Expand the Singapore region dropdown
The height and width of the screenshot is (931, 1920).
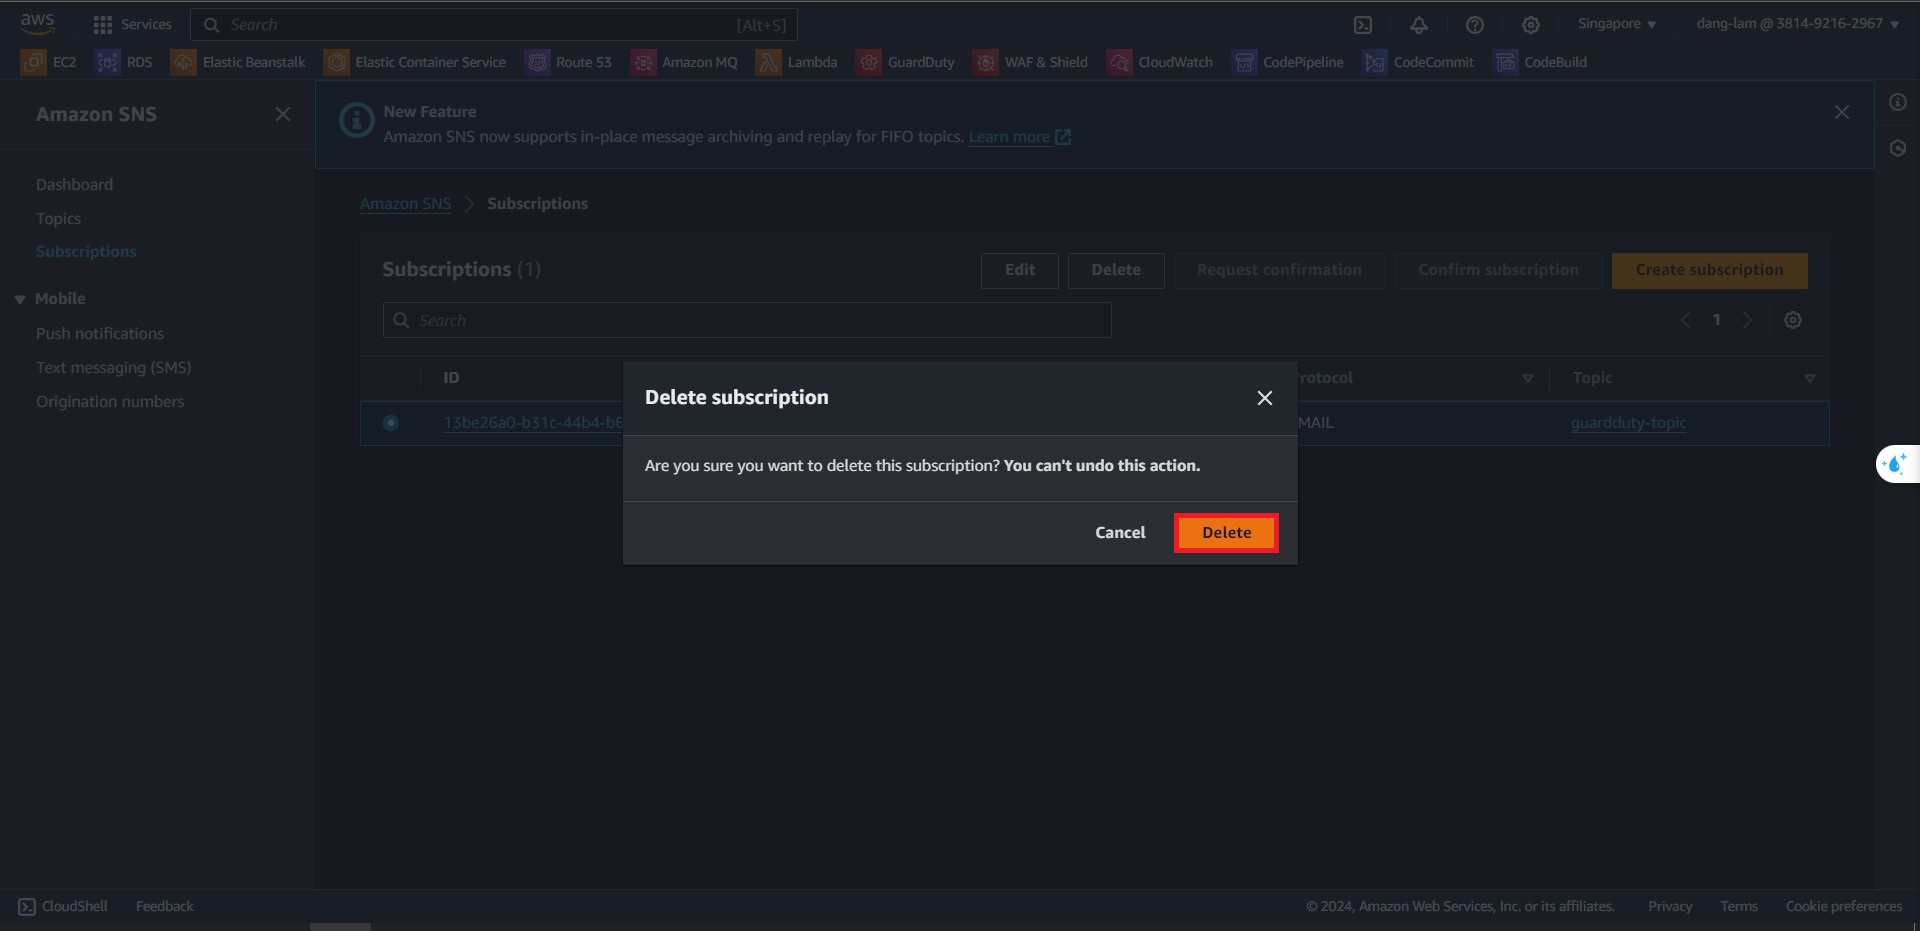pyautogui.click(x=1616, y=24)
